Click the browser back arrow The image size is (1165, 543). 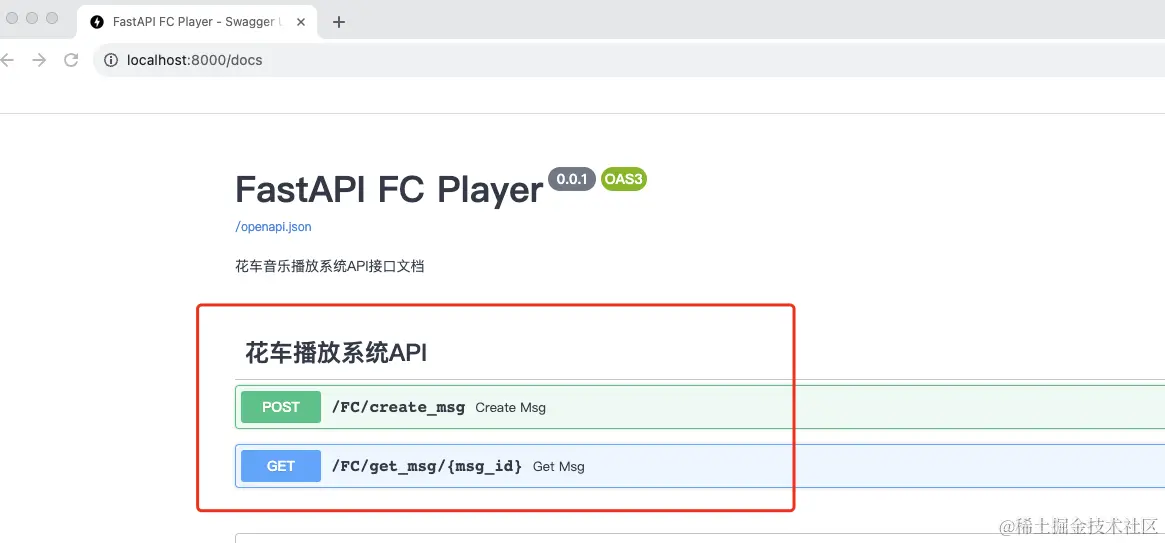pyautogui.click(x=7, y=60)
